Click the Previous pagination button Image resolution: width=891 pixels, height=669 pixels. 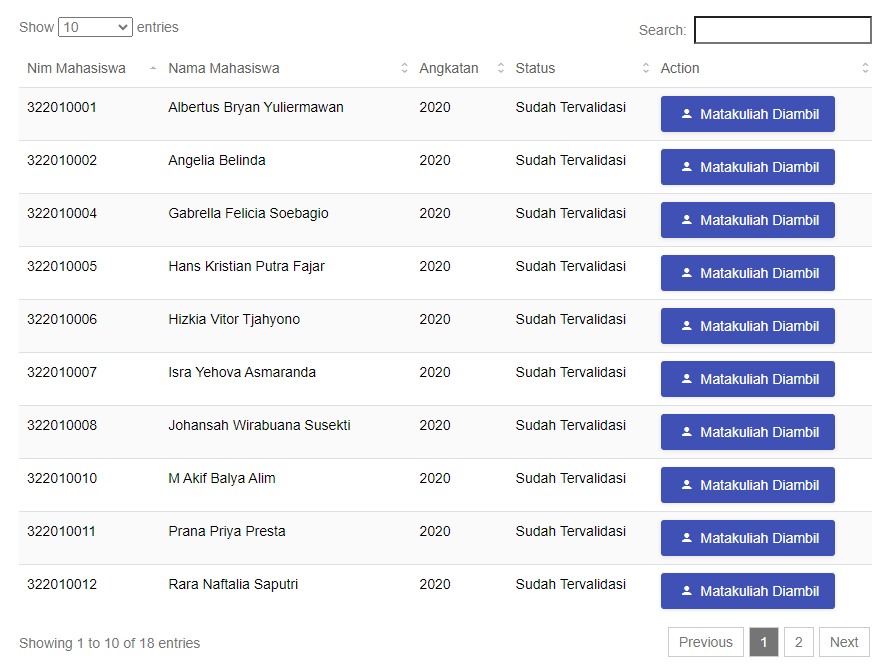[x=706, y=642]
